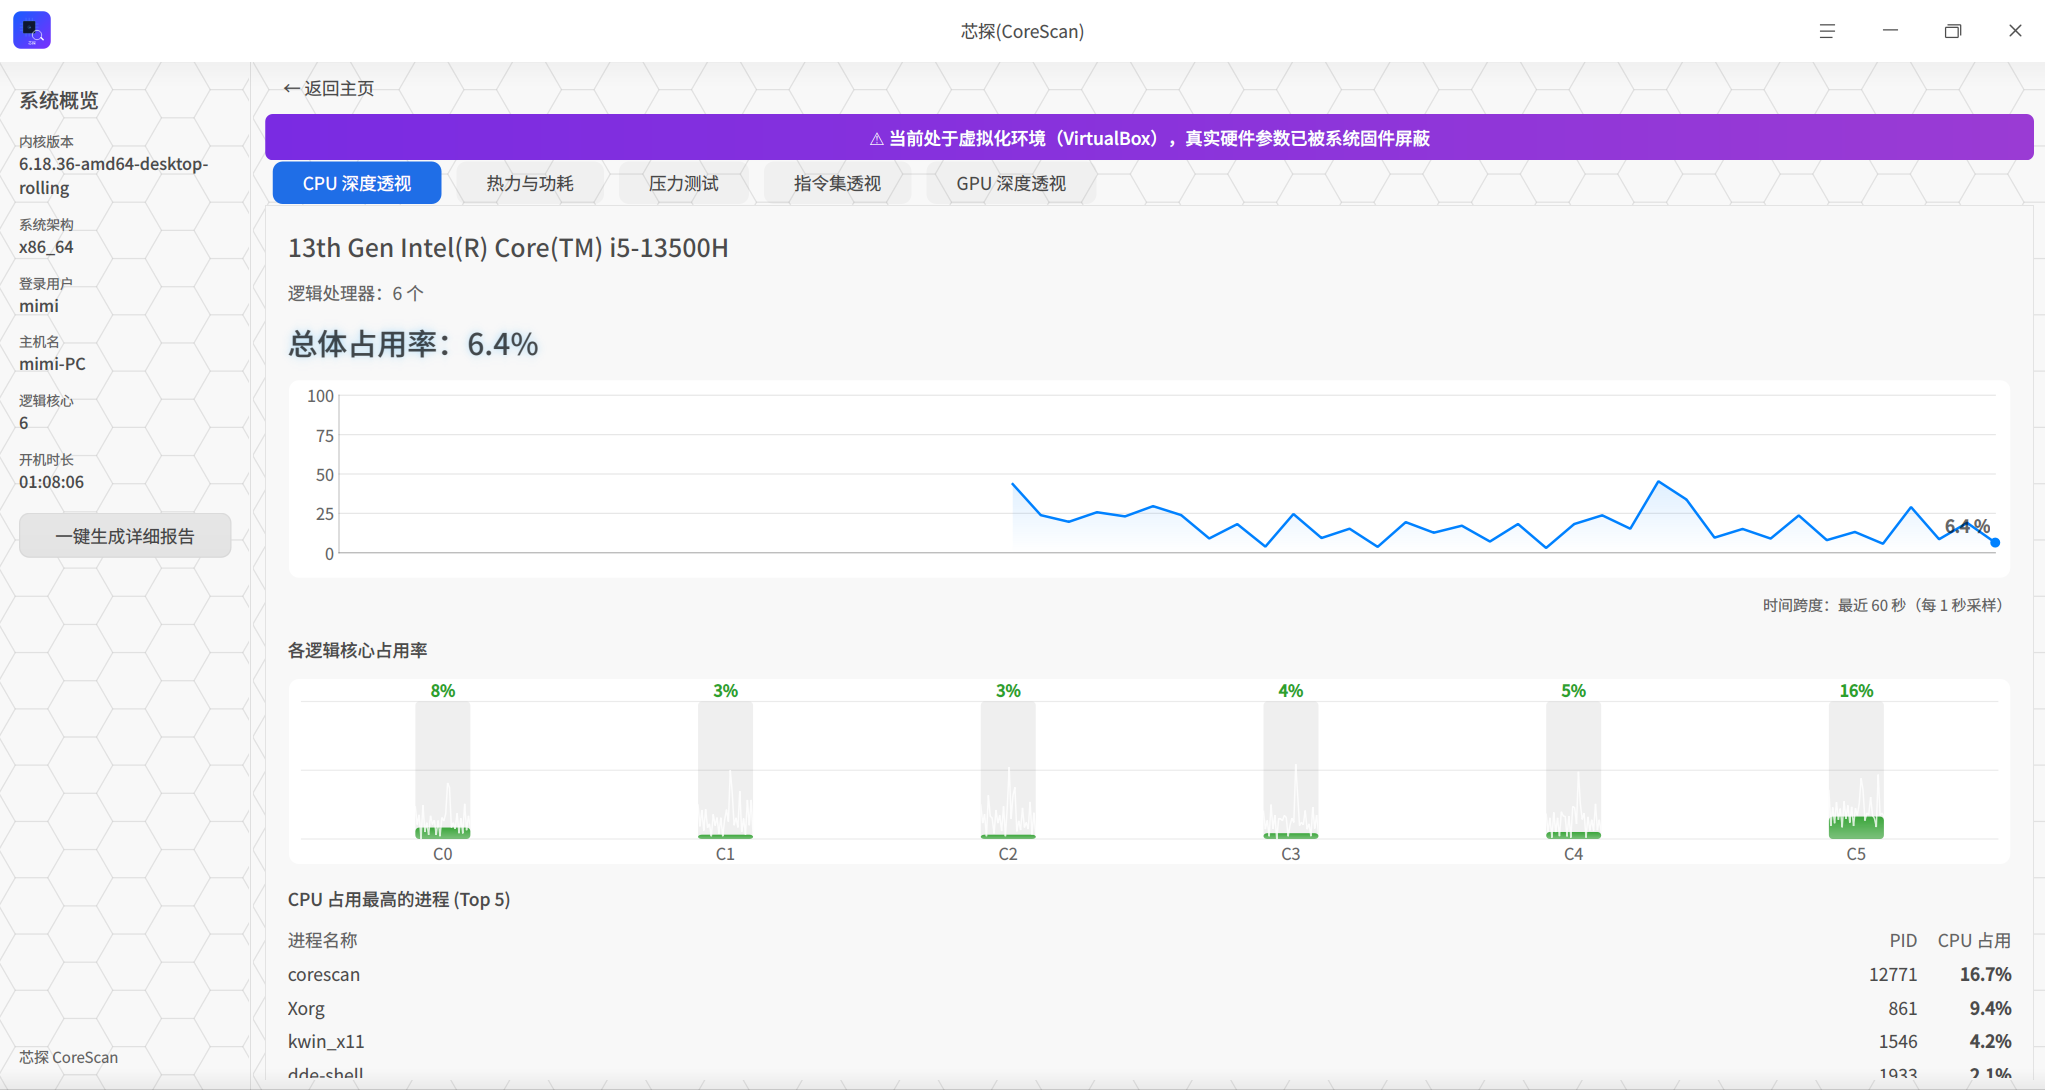Select the Xorg process row
This screenshot has height=1090, width=2045.
pos(1149,1008)
